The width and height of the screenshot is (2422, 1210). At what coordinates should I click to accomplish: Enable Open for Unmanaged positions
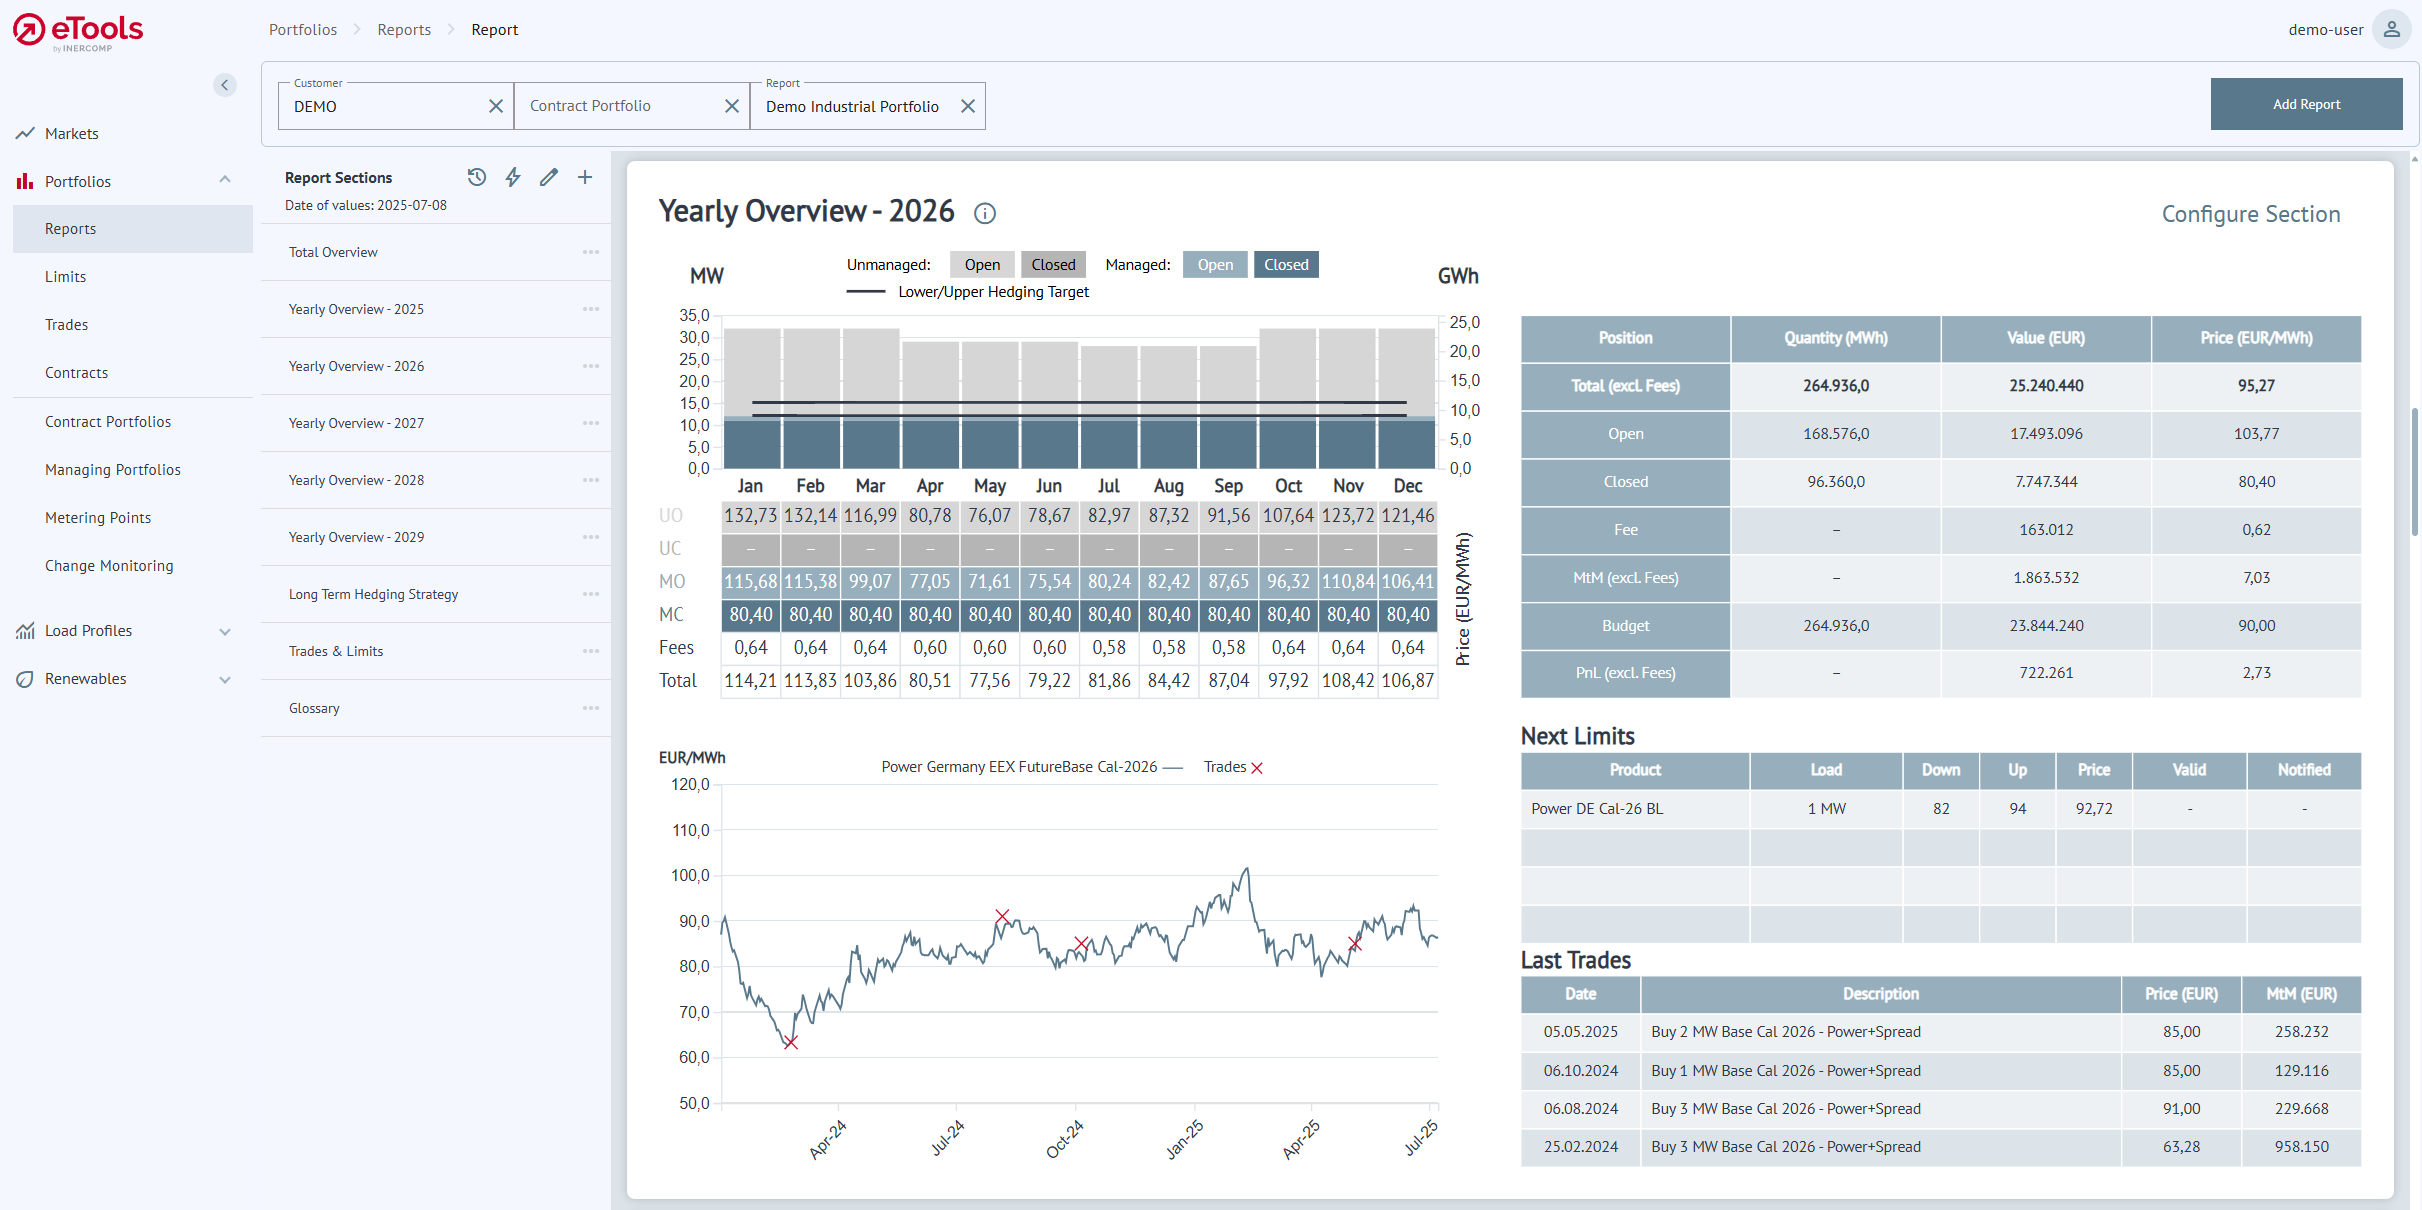(981, 264)
